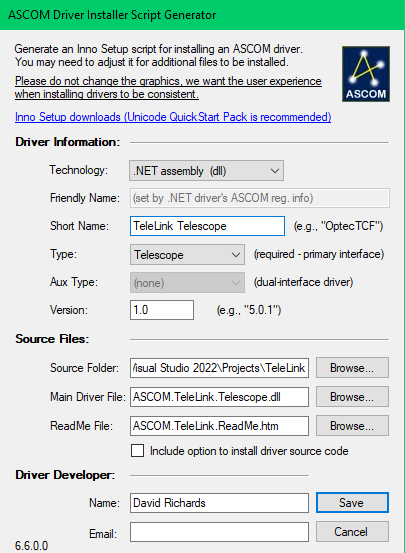Image resolution: width=405 pixels, height=553 pixels.
Task: Click the '(required - primary interface)' text
Action: coord(319,254)
